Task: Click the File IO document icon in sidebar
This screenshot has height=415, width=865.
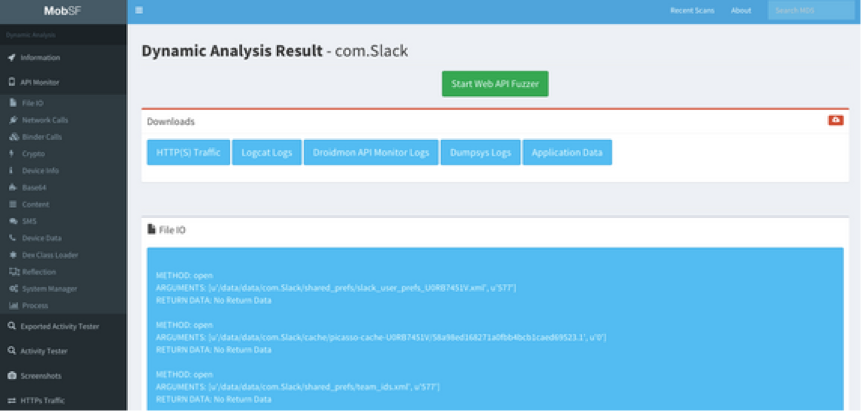Action: [13, 103]
